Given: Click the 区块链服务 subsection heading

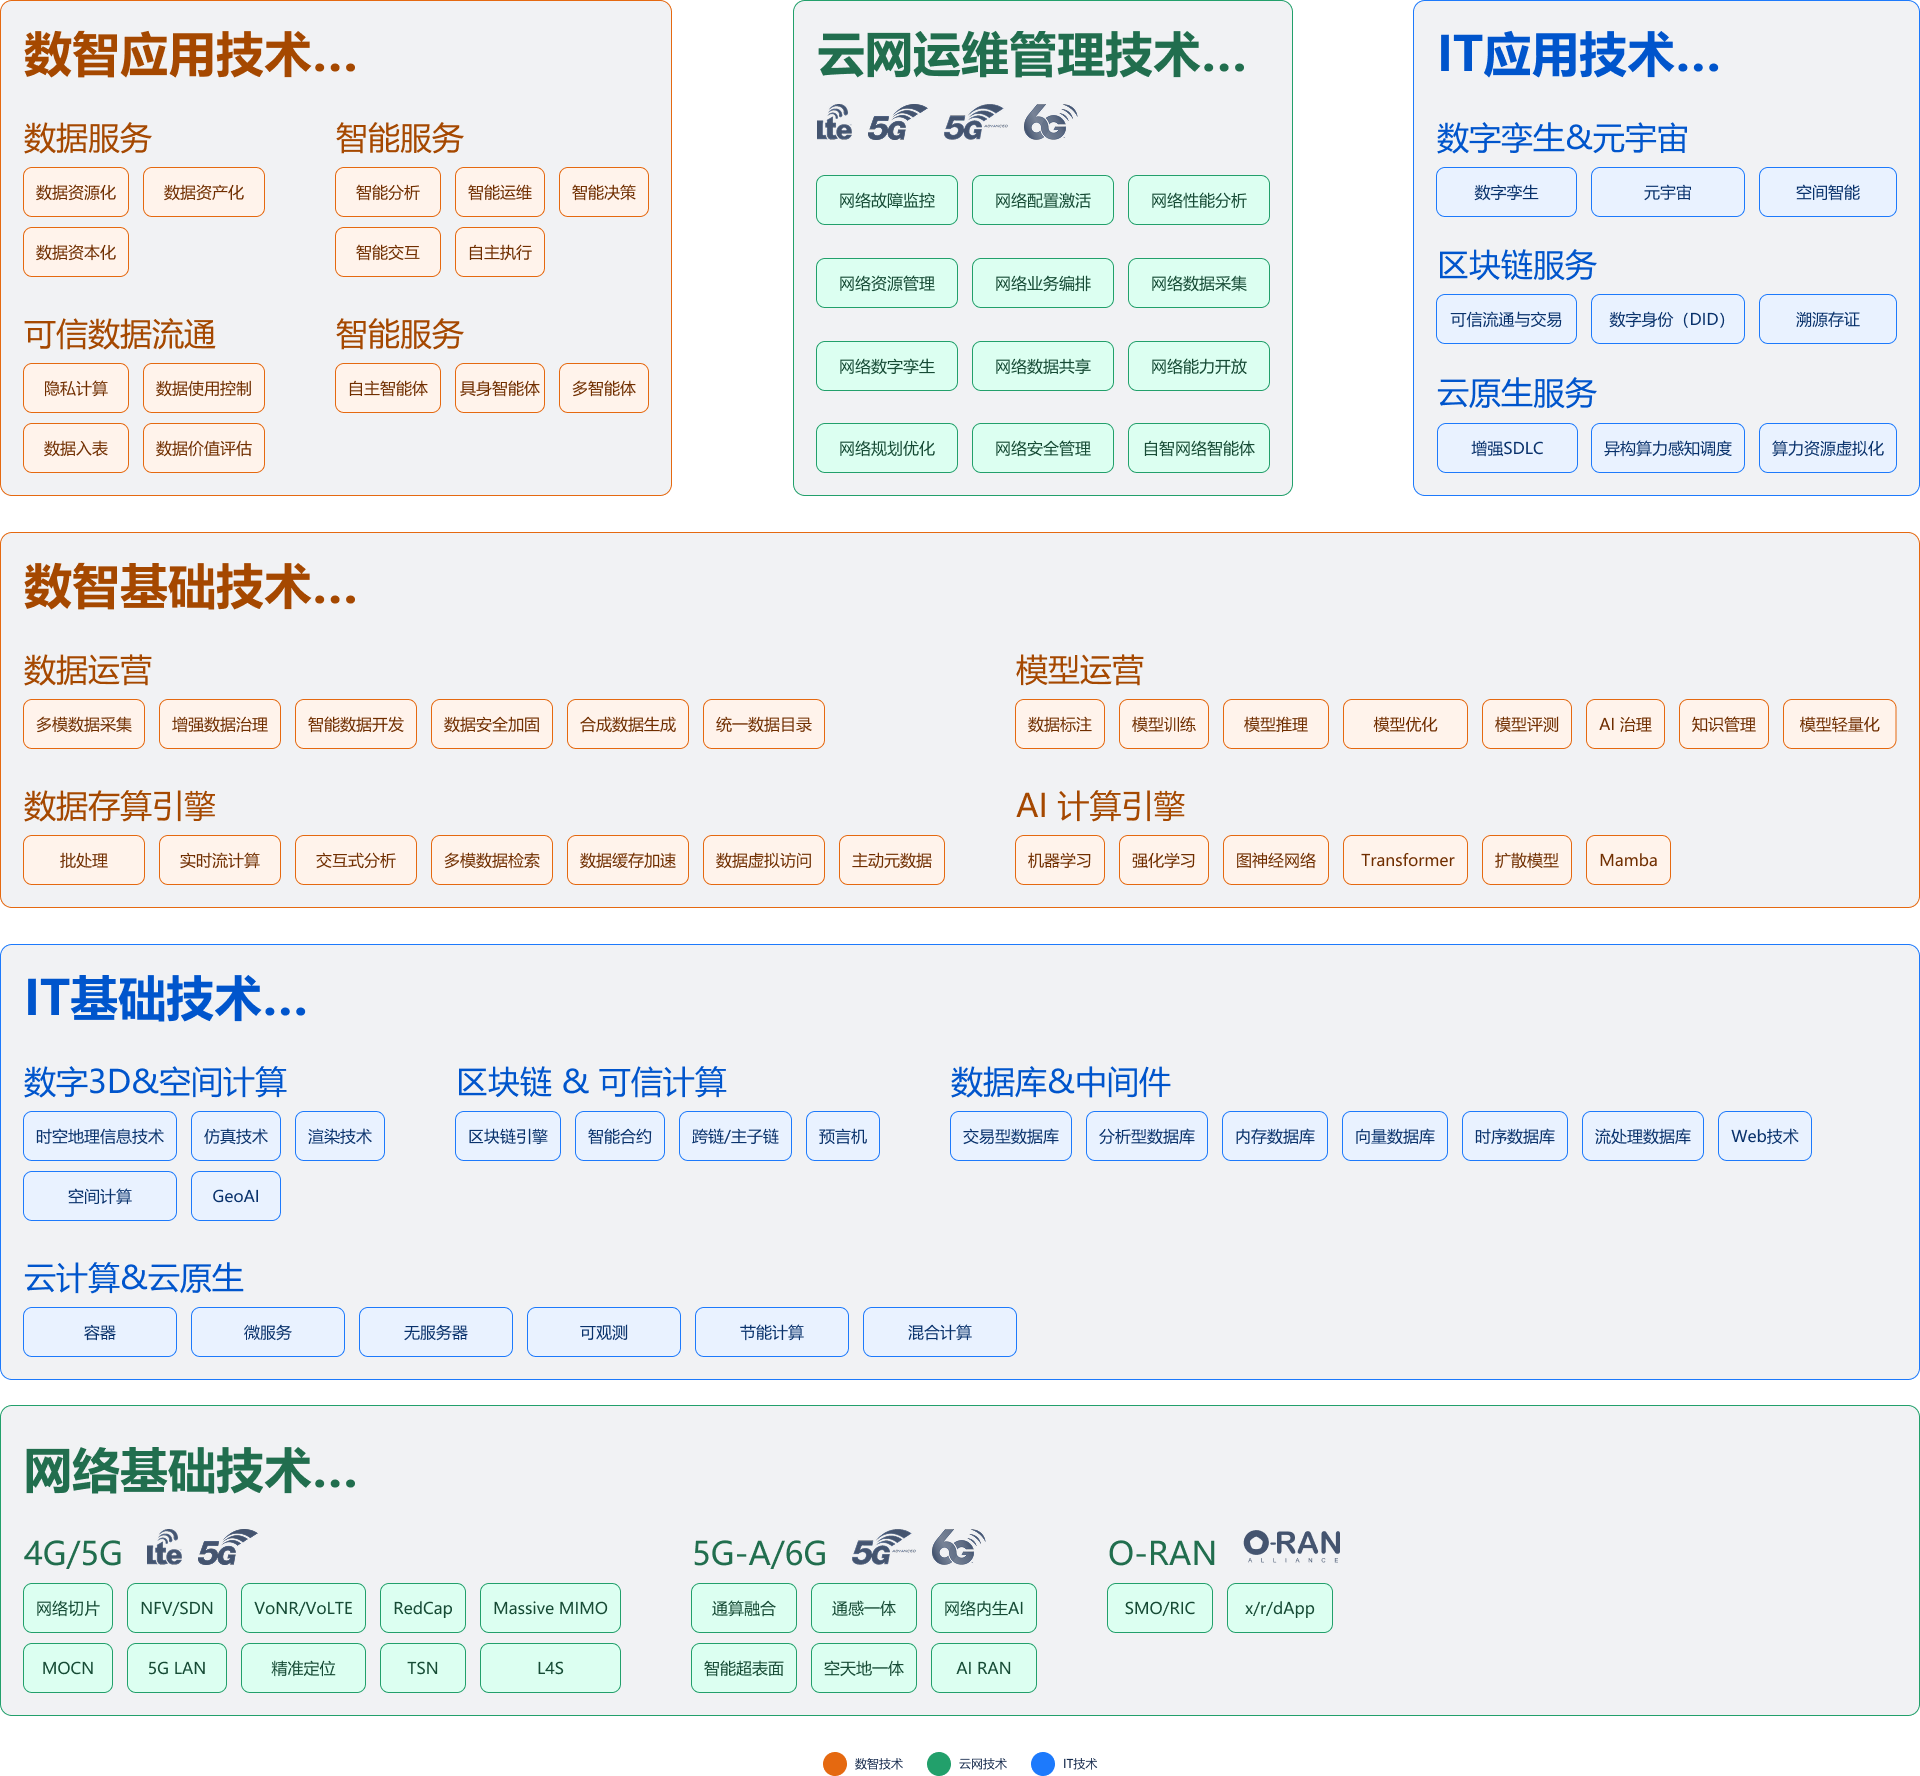Looking at the screenshot, I should coord(1516,265).
